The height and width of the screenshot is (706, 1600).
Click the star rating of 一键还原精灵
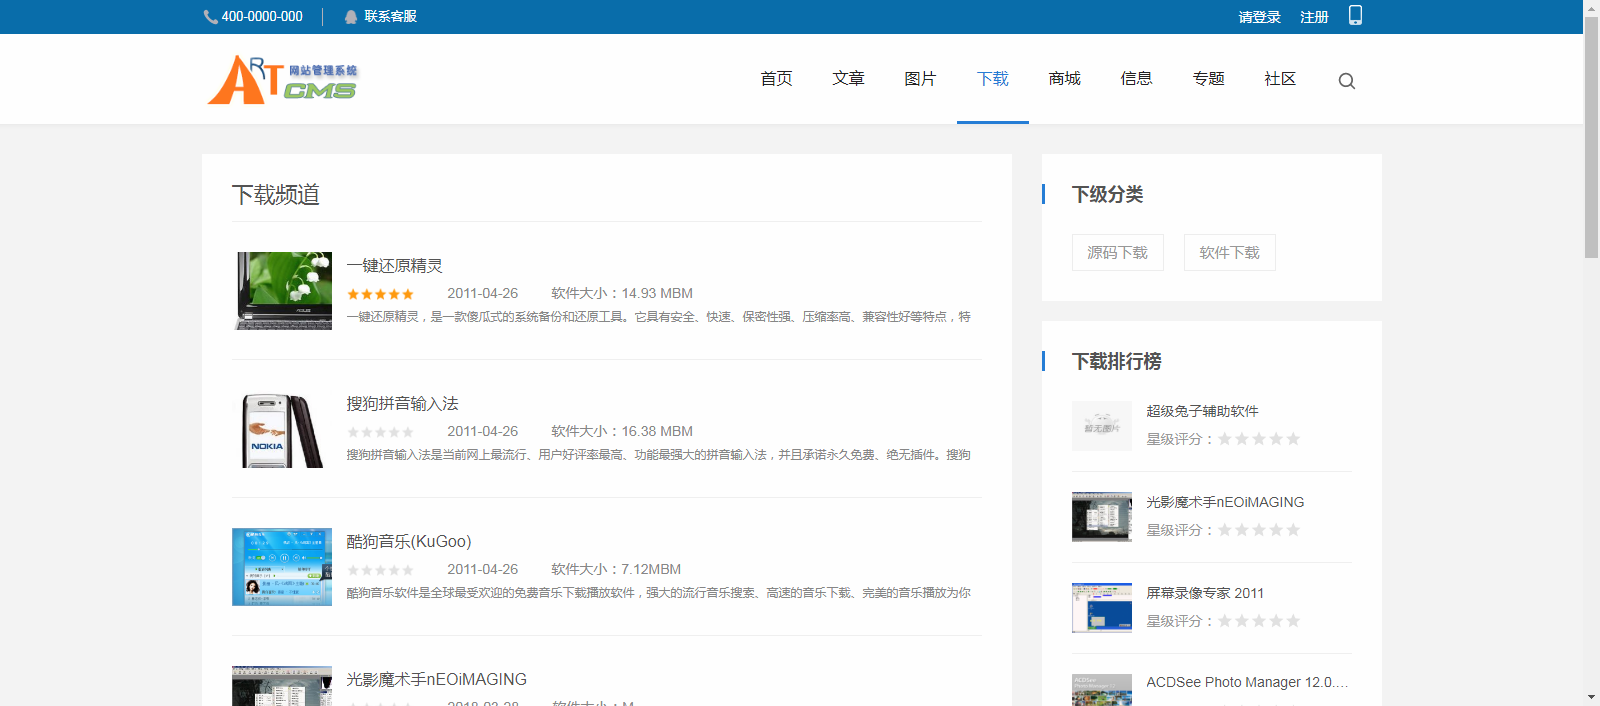tap(380, 294)
